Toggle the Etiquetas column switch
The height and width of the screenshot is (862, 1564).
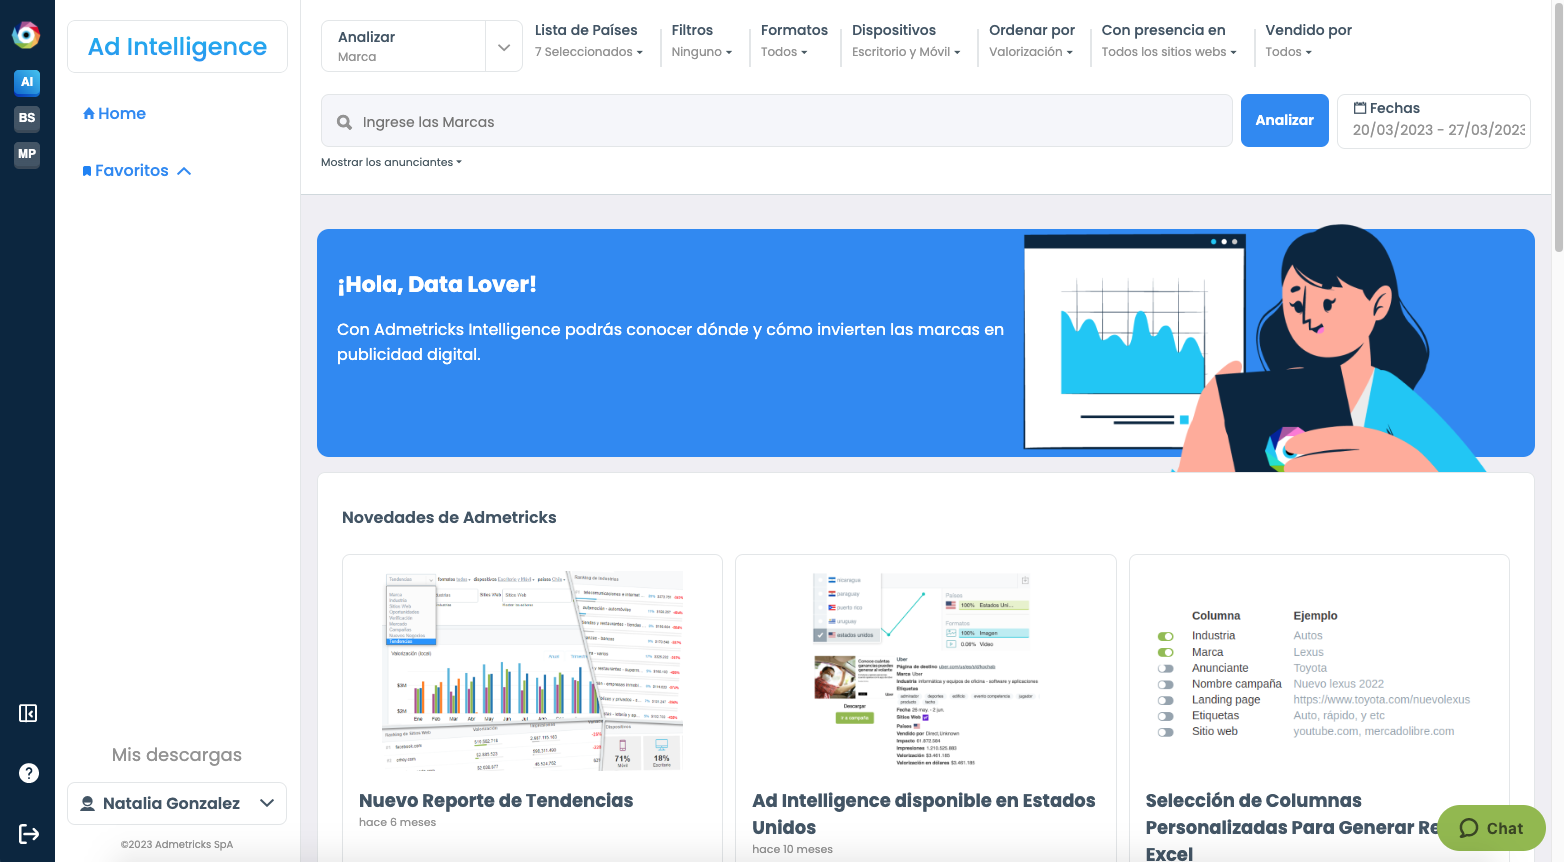tap(1166, 716)
